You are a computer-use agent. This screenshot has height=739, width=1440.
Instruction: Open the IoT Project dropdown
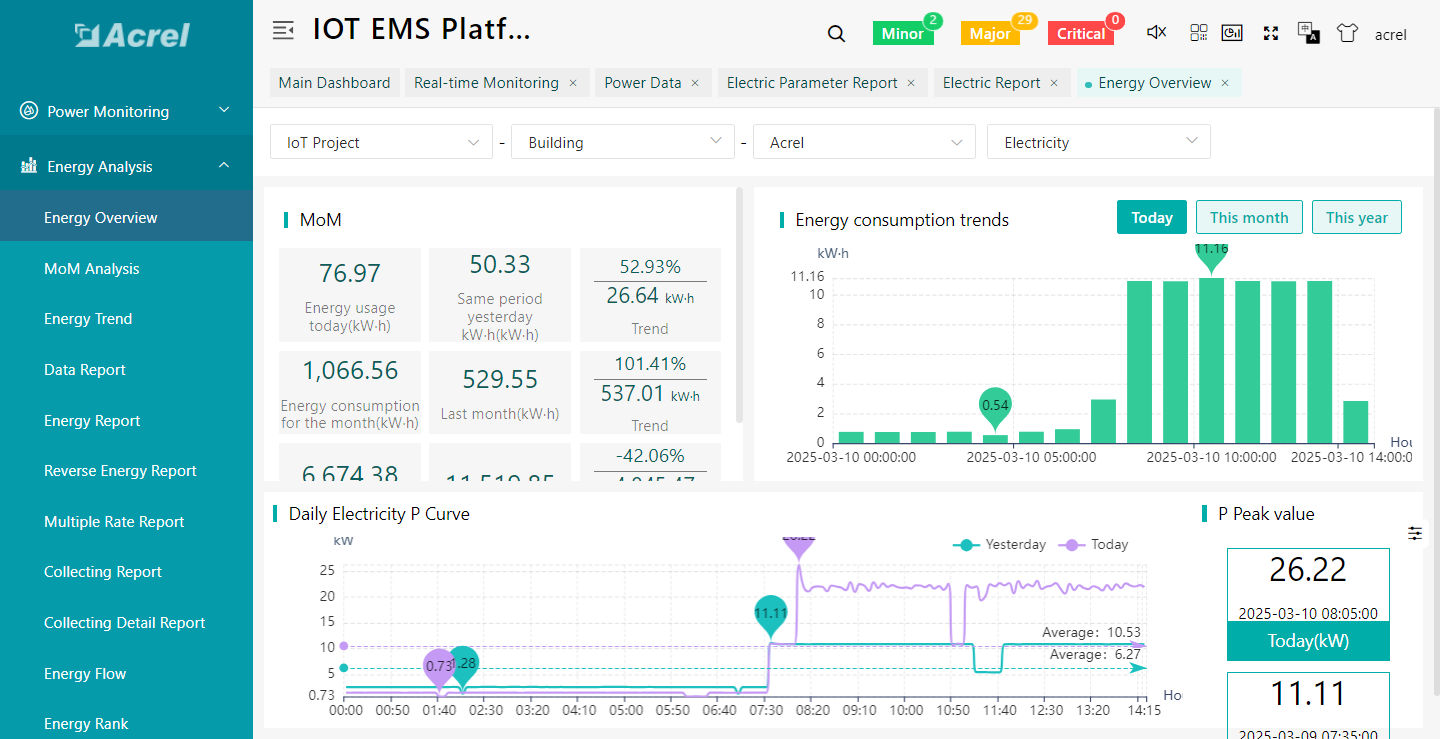point(381,142)
